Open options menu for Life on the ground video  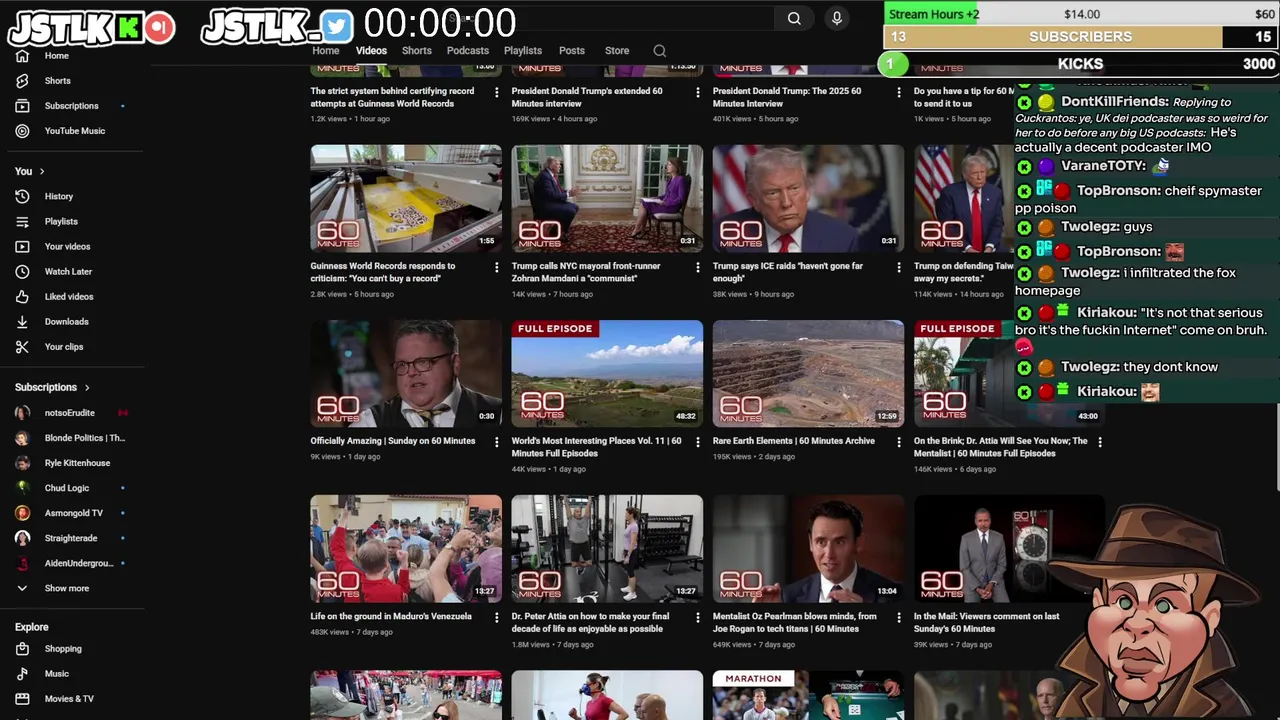[496, 618]
